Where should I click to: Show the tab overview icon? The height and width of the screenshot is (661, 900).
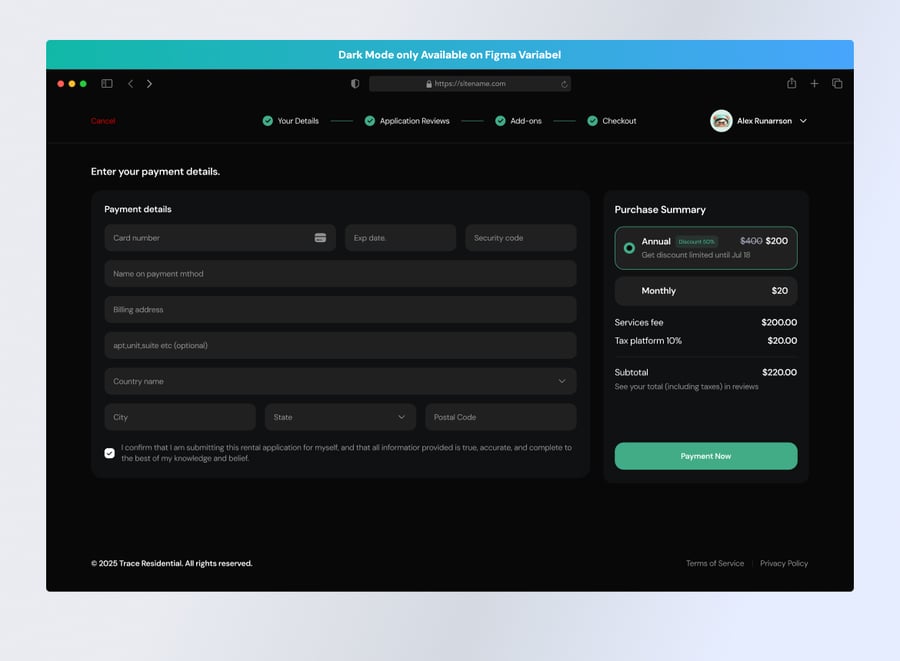(837, 84)
